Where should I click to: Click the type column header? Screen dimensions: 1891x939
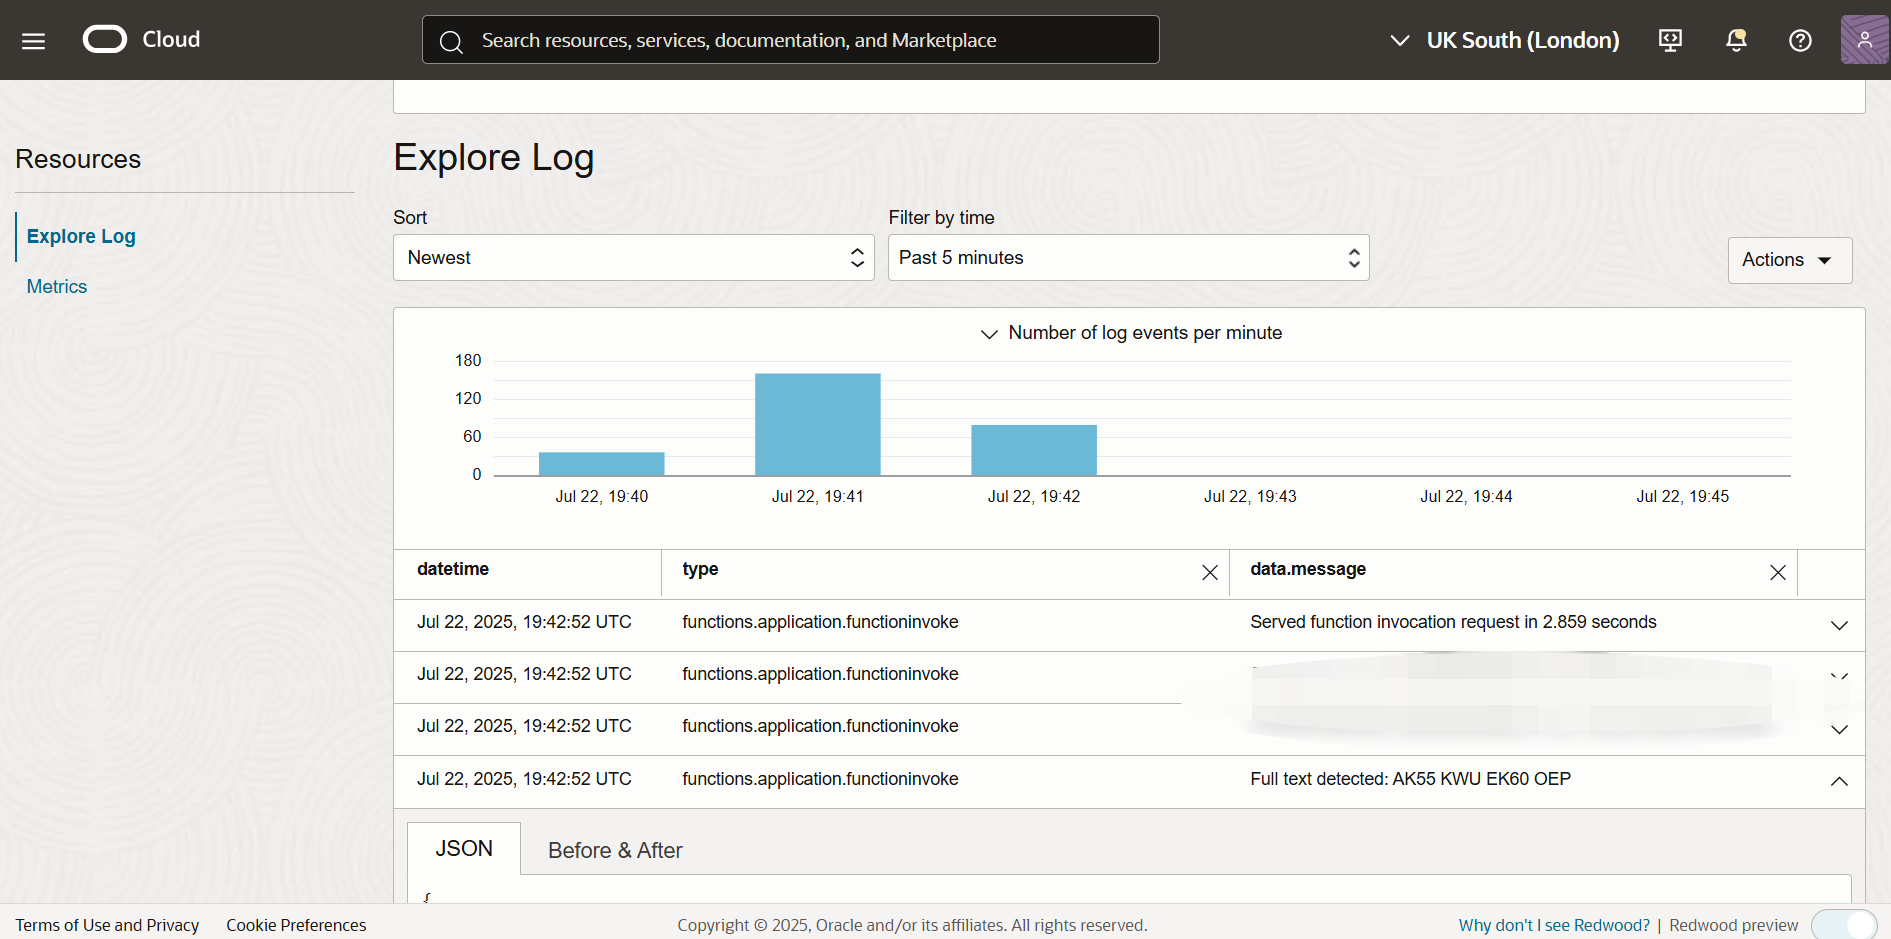(700, 569)
